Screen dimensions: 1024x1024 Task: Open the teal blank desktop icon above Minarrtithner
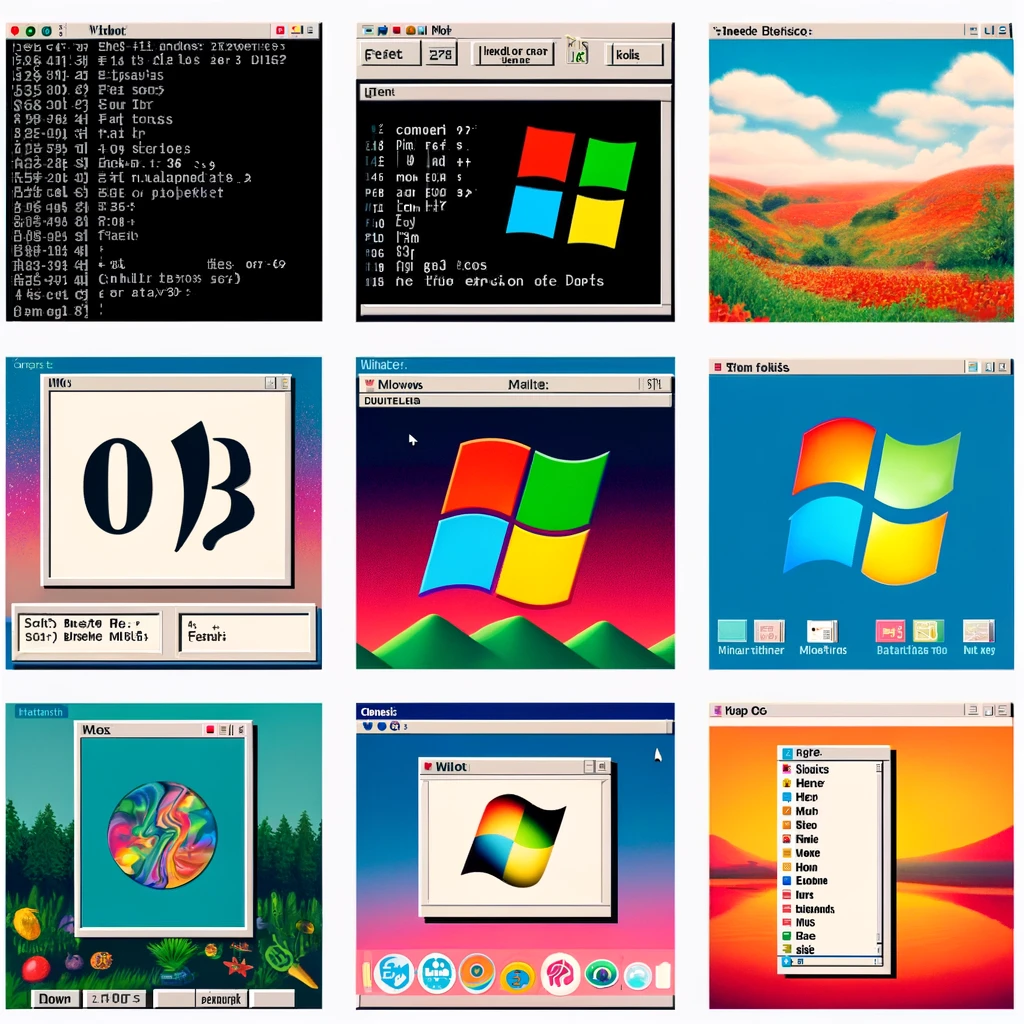(732, 631)
